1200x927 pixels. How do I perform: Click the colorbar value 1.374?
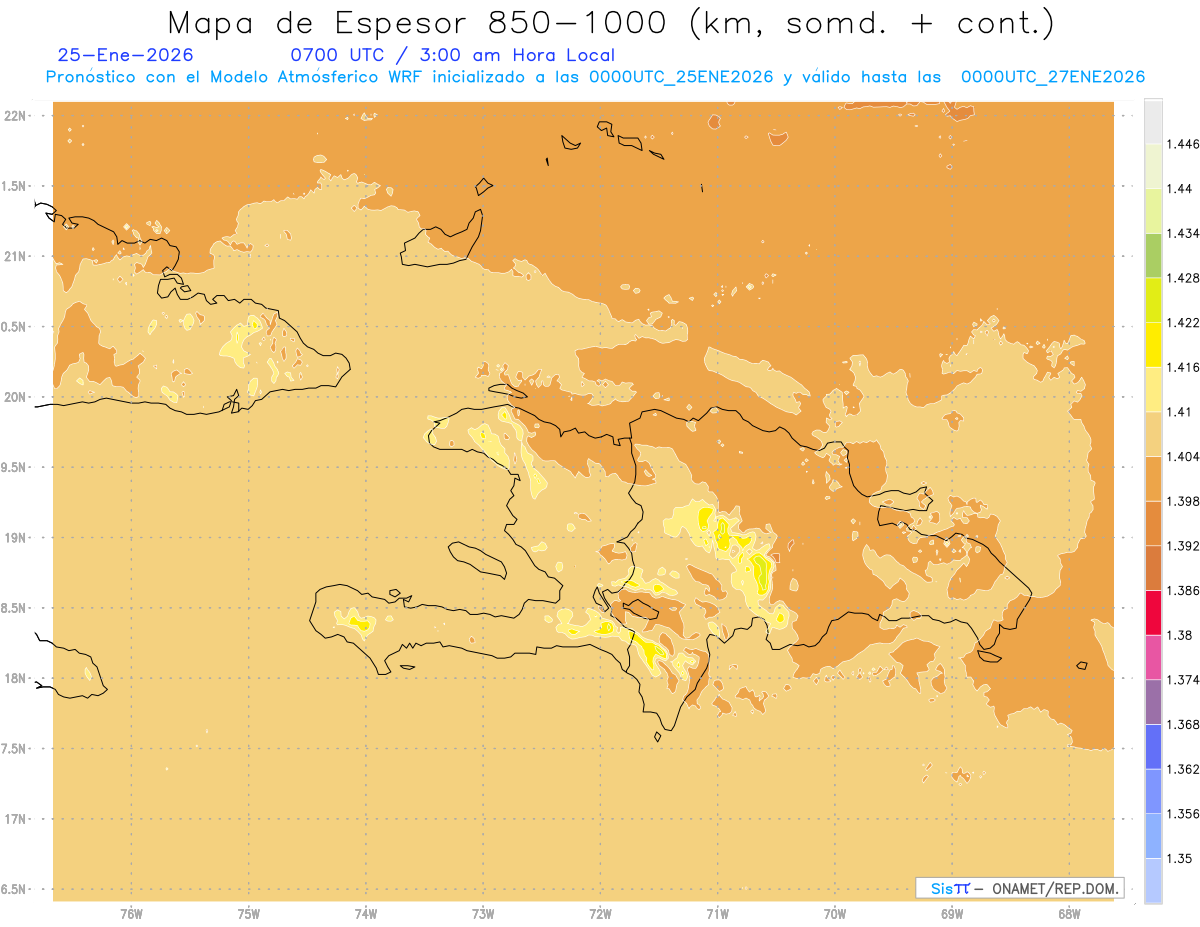tap(1184, 680)
